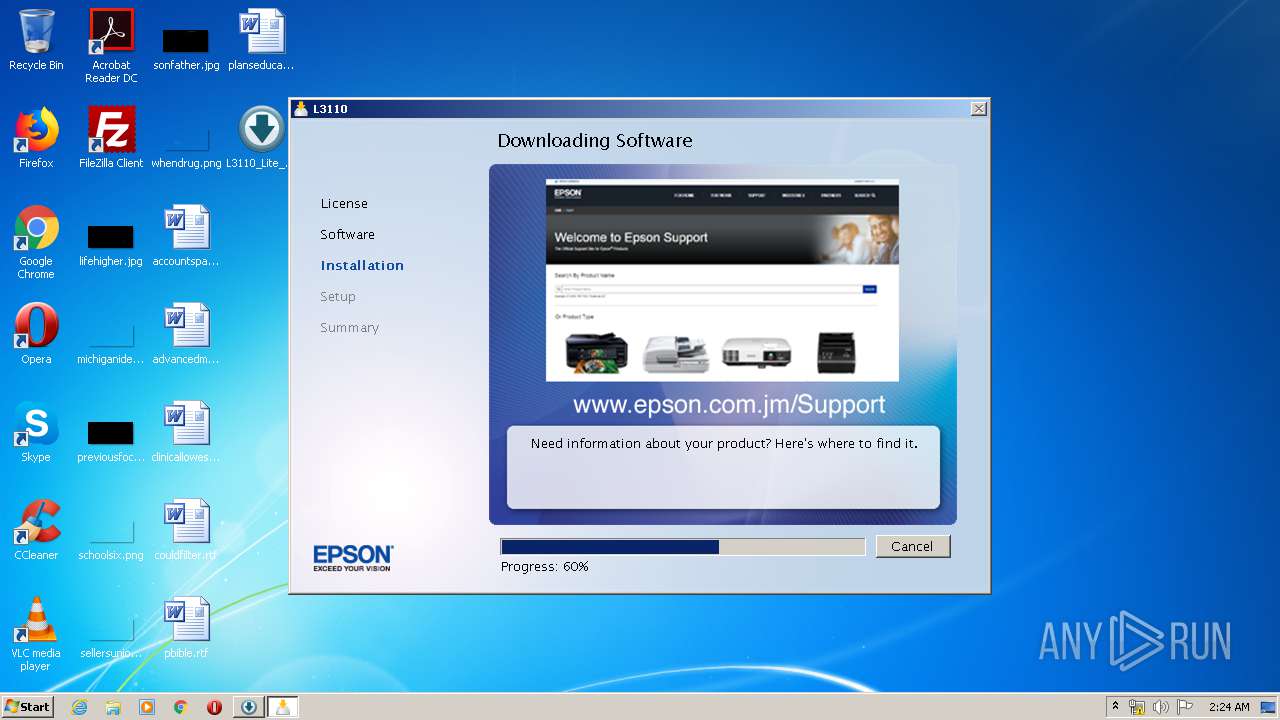The width and height of the screenshot is (1280, 720).
Task: Open schoolsix.png desktop file
Action: click(111, 539)
